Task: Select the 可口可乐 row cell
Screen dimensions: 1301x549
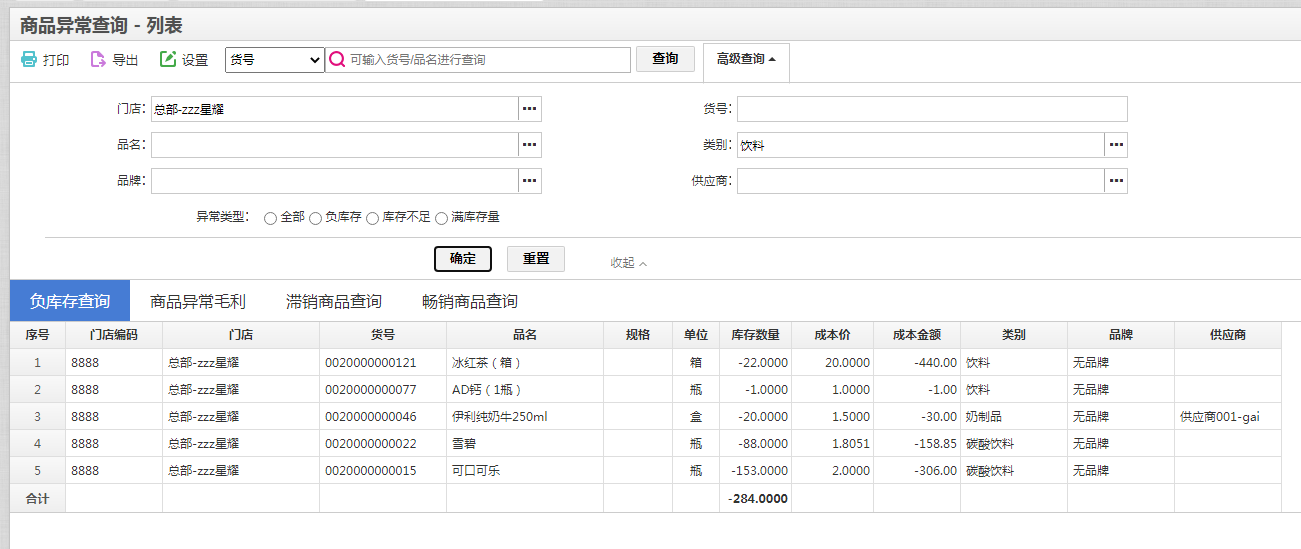Action: (525, 470)
